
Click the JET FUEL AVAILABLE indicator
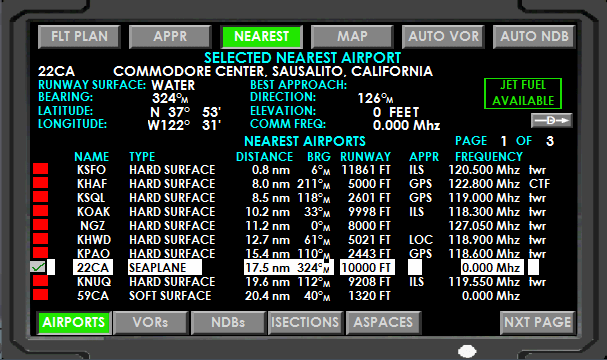523,93
